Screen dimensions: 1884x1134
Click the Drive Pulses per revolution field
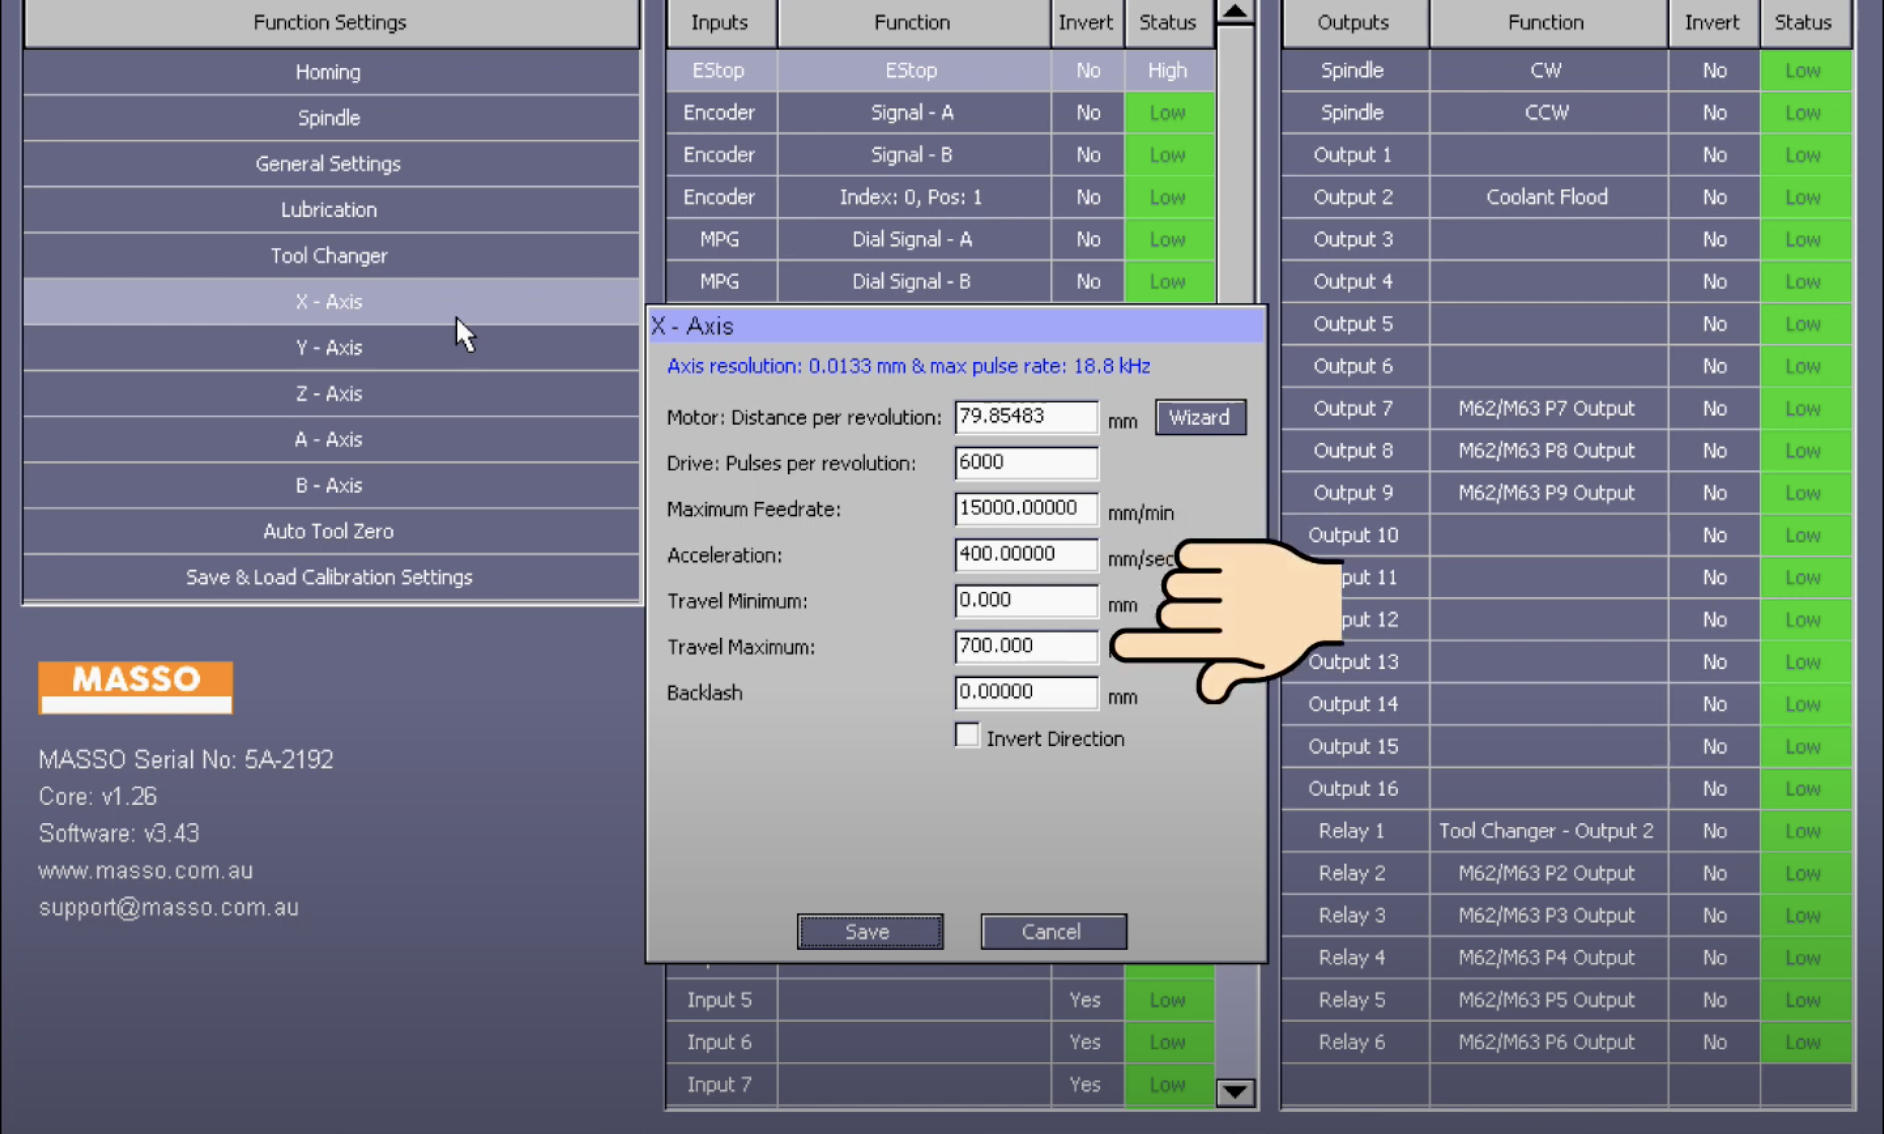click(x=1025, y=463)
